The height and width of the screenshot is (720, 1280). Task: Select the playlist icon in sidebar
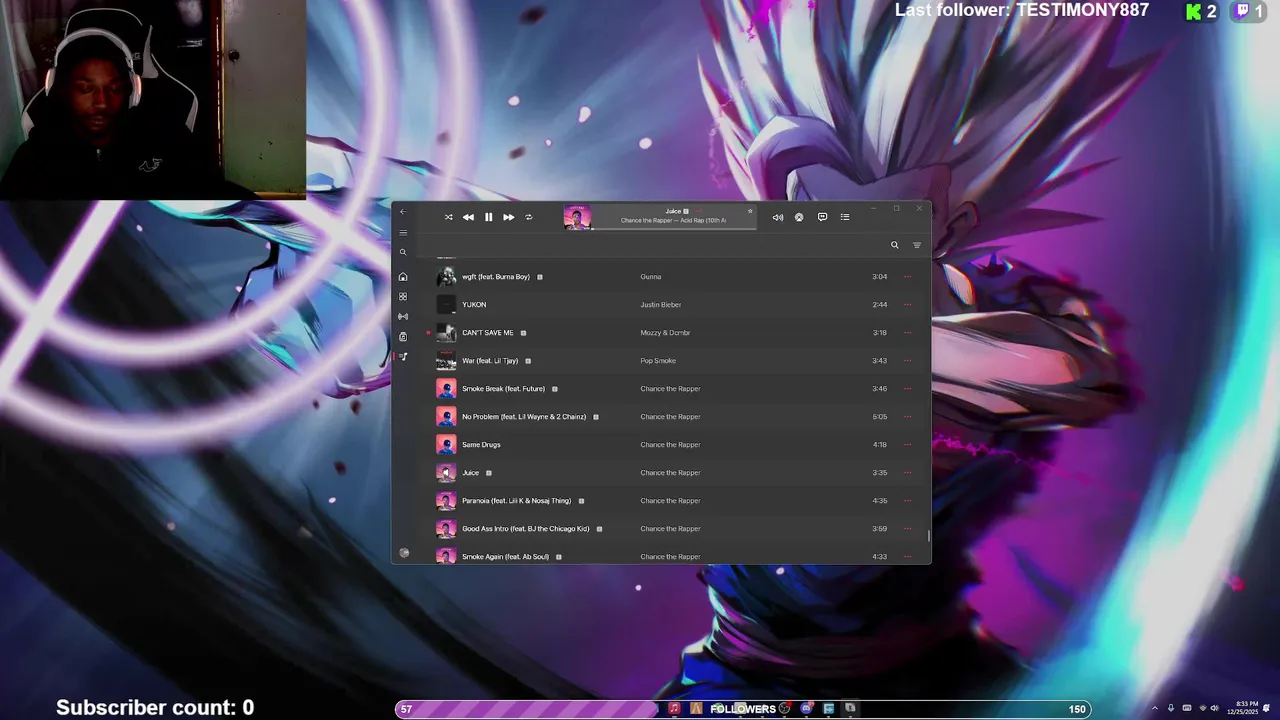click(x=403, y=357)
